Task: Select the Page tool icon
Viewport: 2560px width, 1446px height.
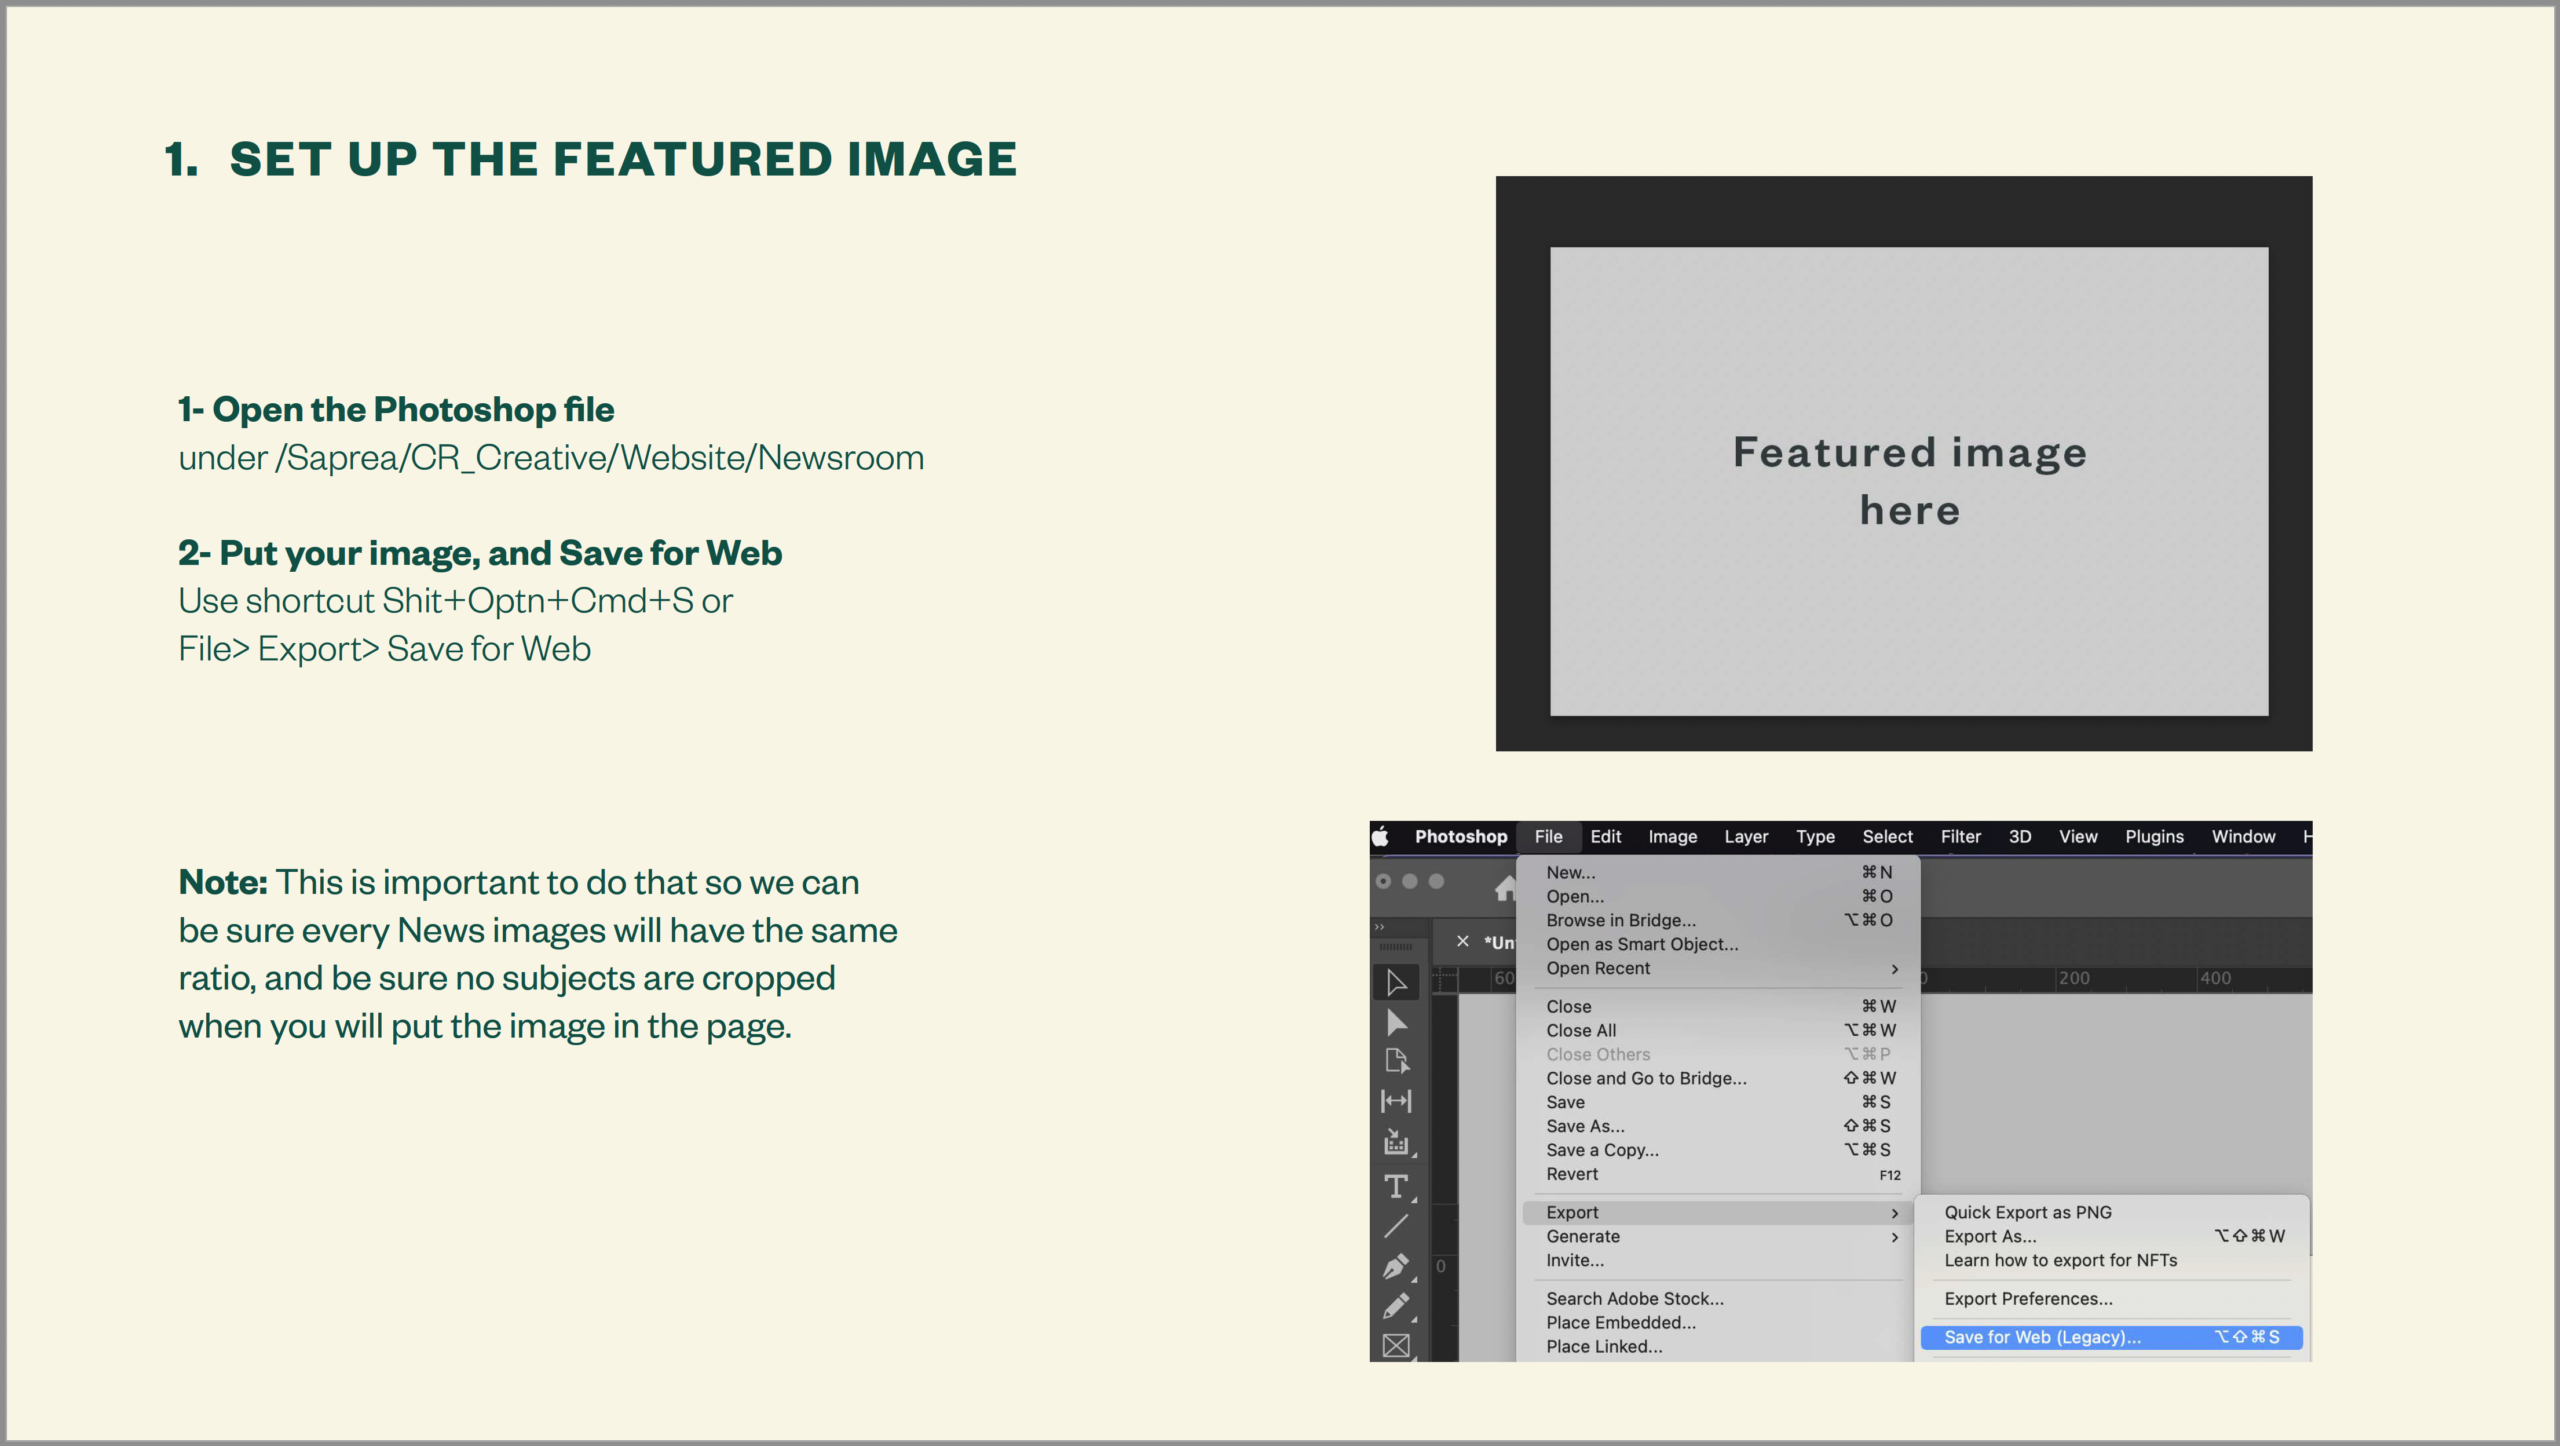Action: (1396, 1061)
